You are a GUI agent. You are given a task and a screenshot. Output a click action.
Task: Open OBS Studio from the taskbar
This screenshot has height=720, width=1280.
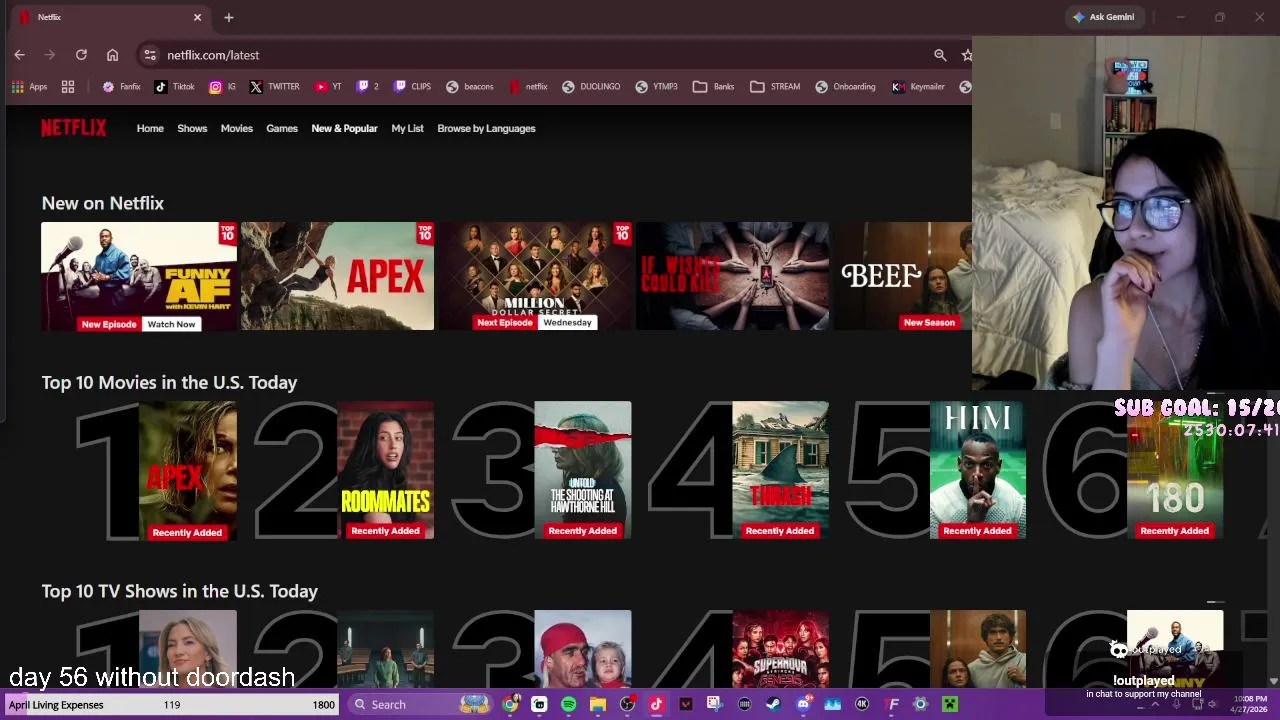[627, 704]
